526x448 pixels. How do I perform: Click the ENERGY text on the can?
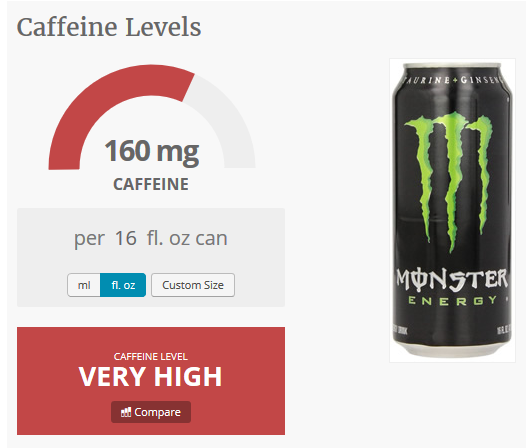tap(452, 300)
